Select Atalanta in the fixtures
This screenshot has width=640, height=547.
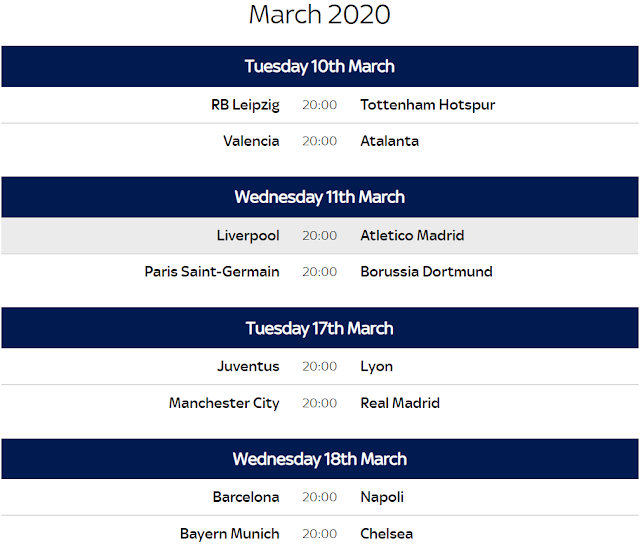pyautogui.click(x=389, y=141)
